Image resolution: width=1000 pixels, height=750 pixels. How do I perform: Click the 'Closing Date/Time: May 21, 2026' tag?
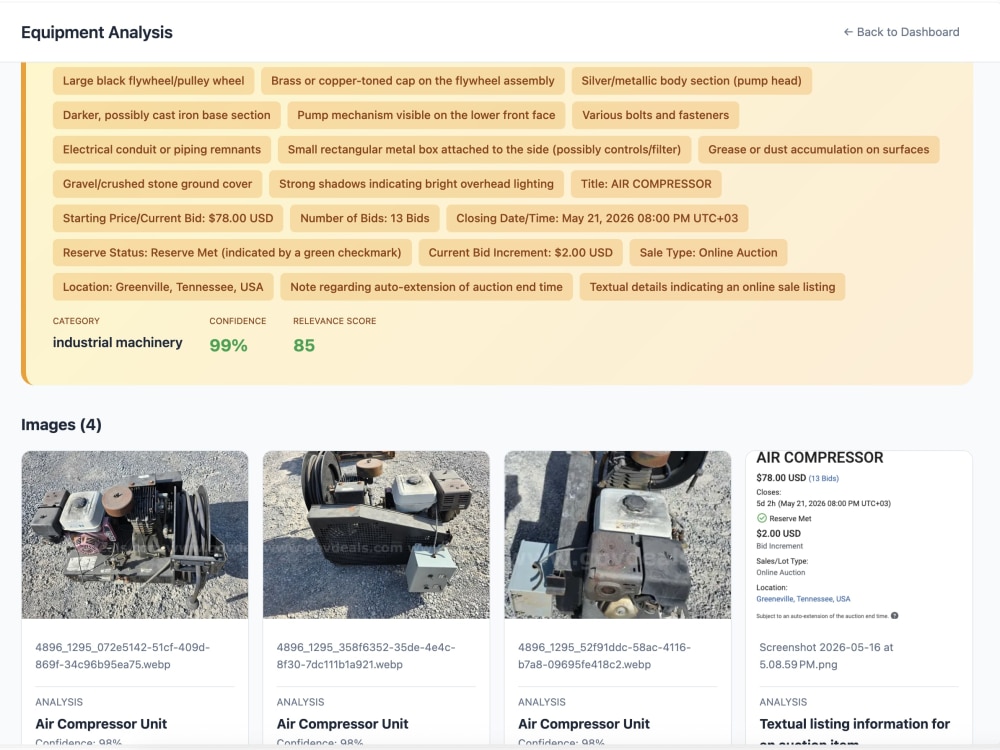point(597,219)
